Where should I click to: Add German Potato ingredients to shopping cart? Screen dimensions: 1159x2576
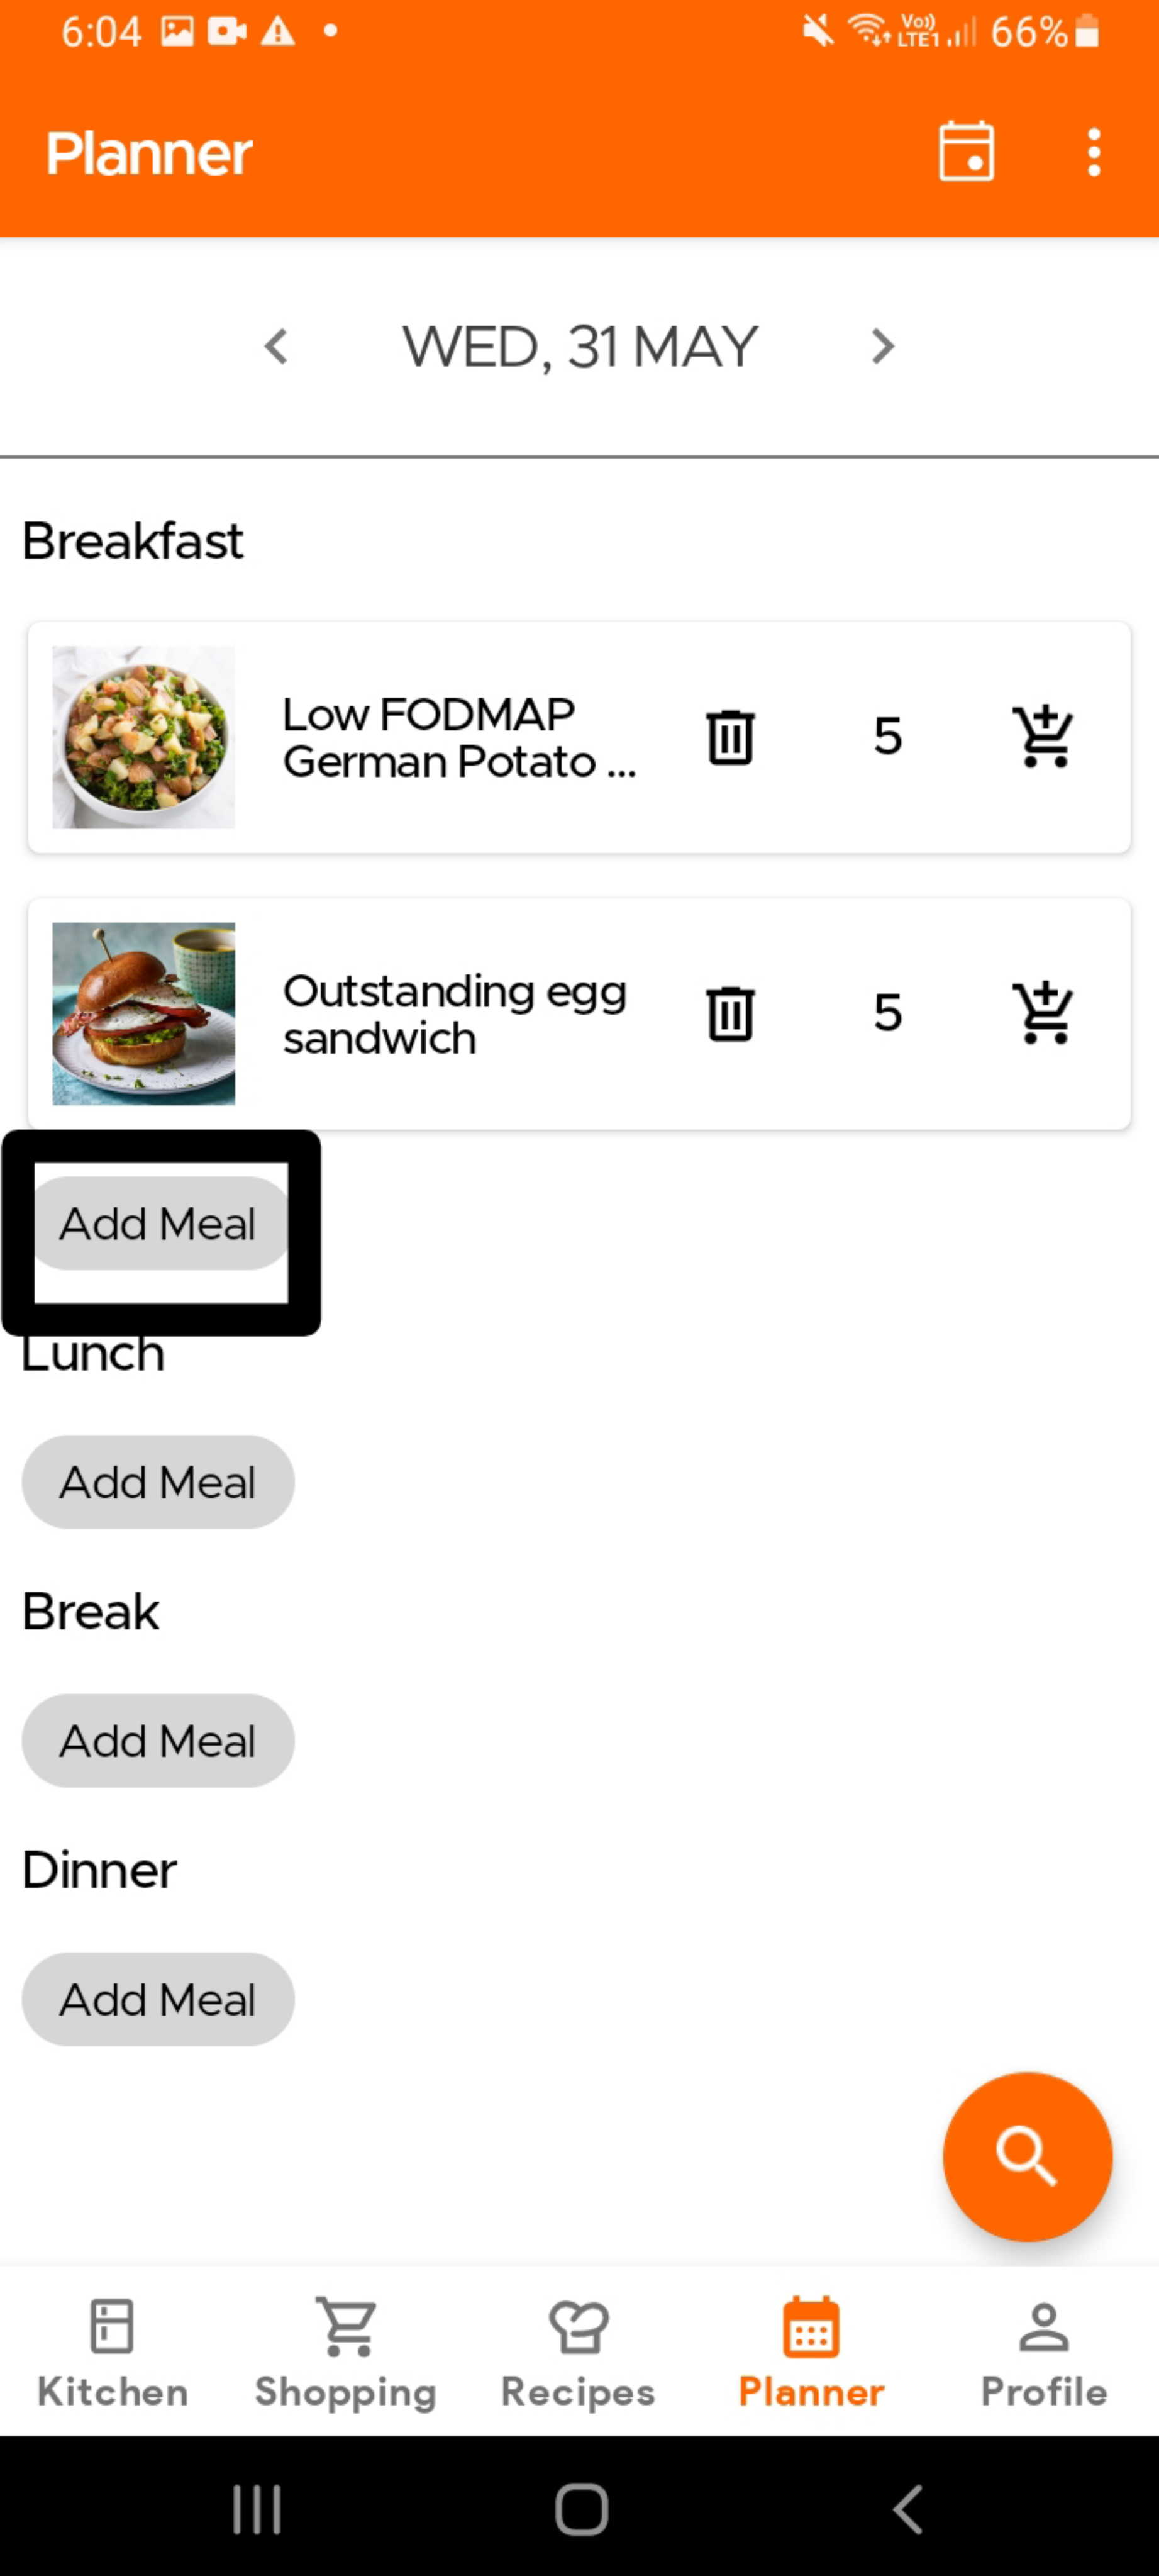[x=1042, y=738]
